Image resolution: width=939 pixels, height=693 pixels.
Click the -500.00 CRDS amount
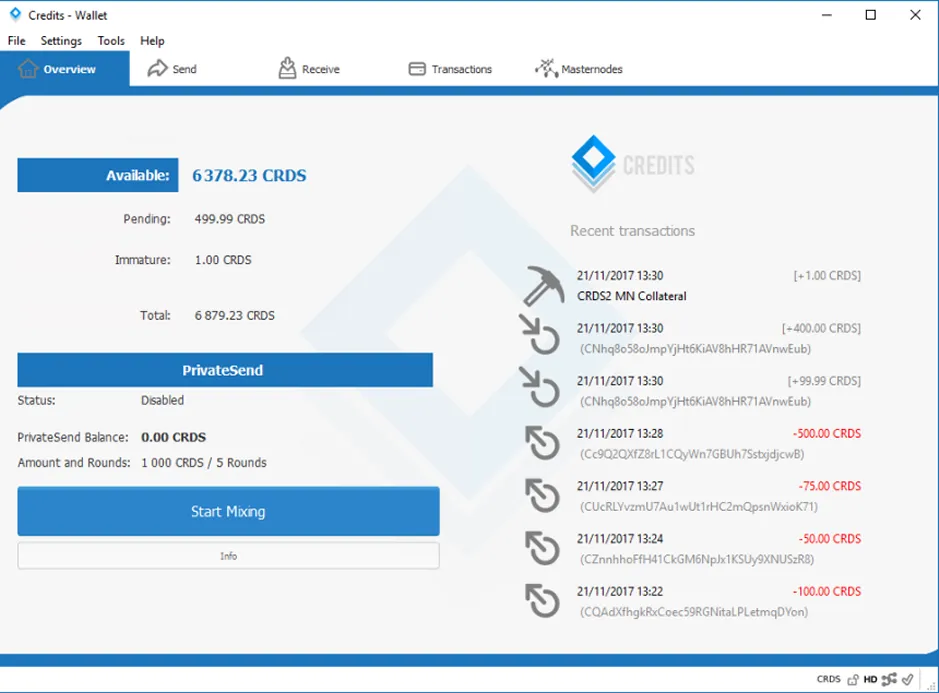click(827, 434)
